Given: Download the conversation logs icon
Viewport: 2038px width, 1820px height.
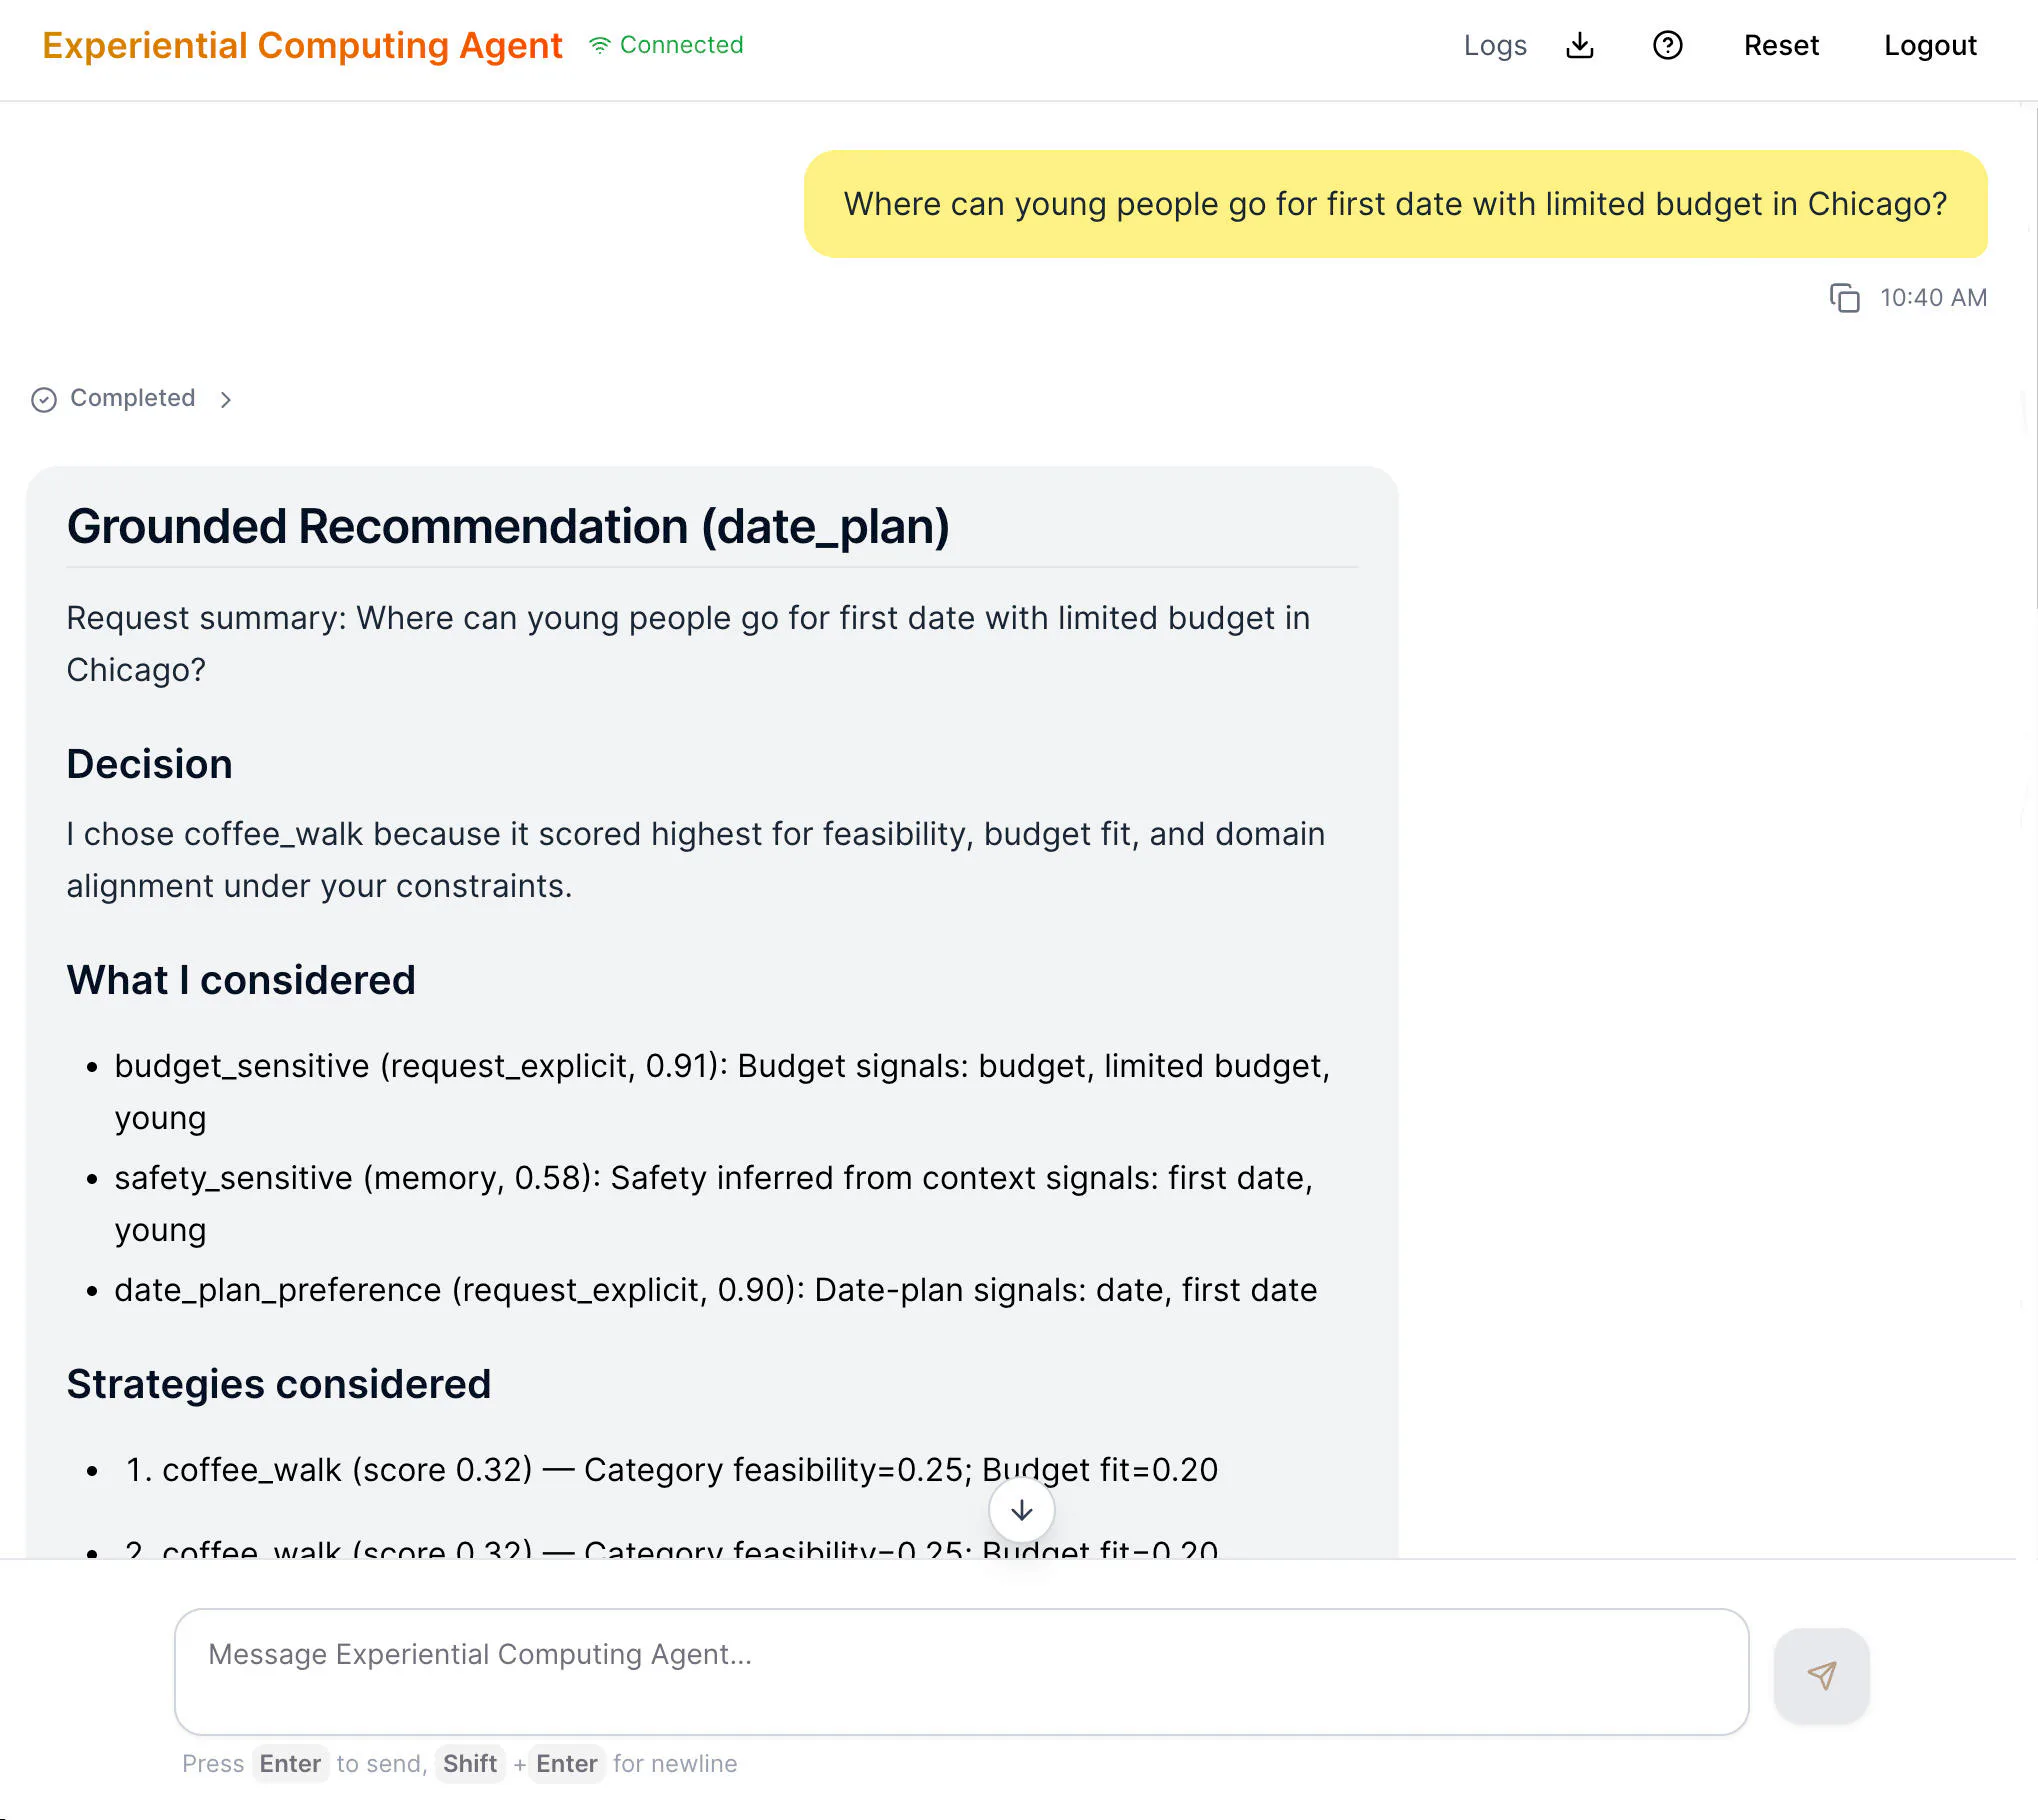Looking at the screenshot, I should tap(1579, 46).
